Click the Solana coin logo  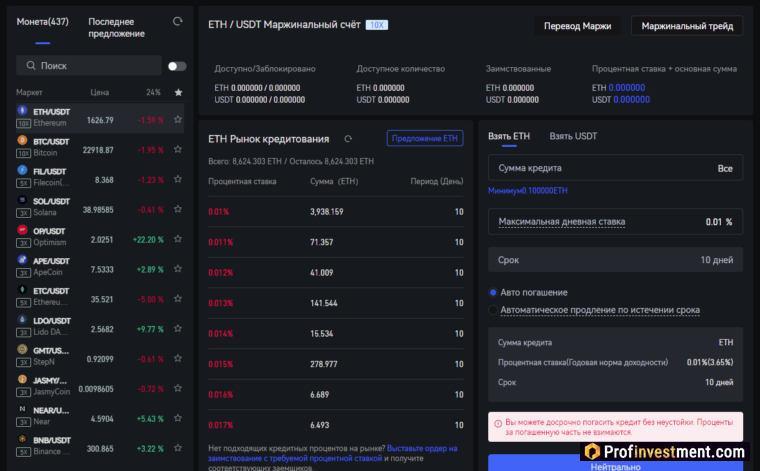click(22, 200)
